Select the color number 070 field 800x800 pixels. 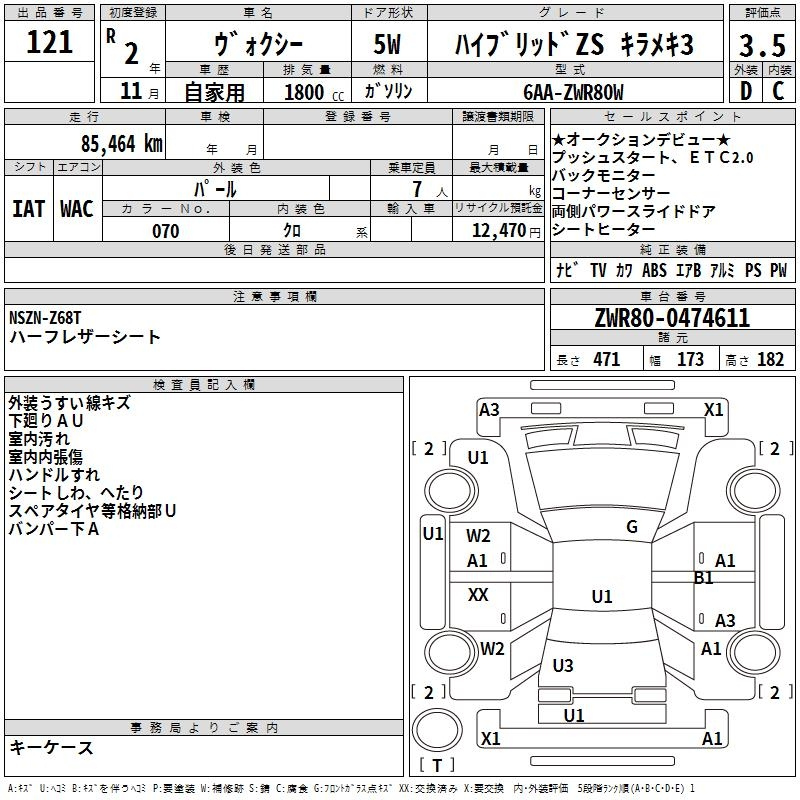pyautogui.click(x=165, y=231)
